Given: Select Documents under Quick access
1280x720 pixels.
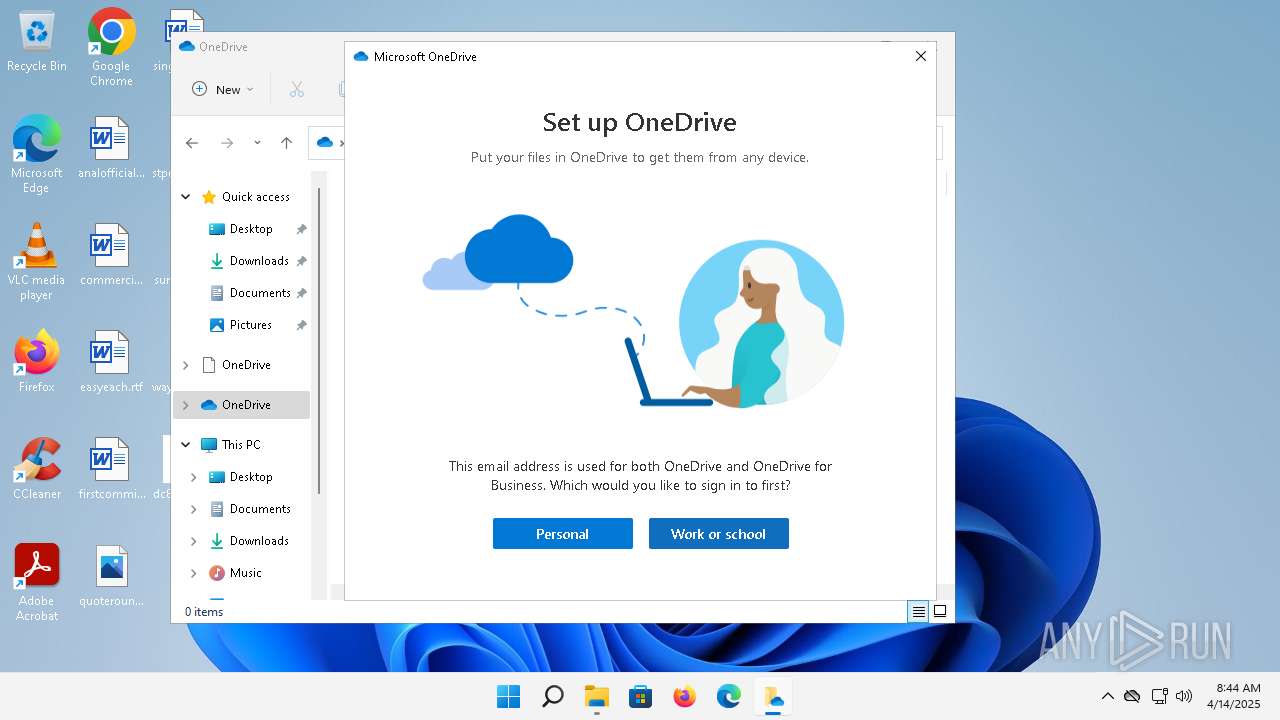Looking at the screenshot, I should 259,293.
